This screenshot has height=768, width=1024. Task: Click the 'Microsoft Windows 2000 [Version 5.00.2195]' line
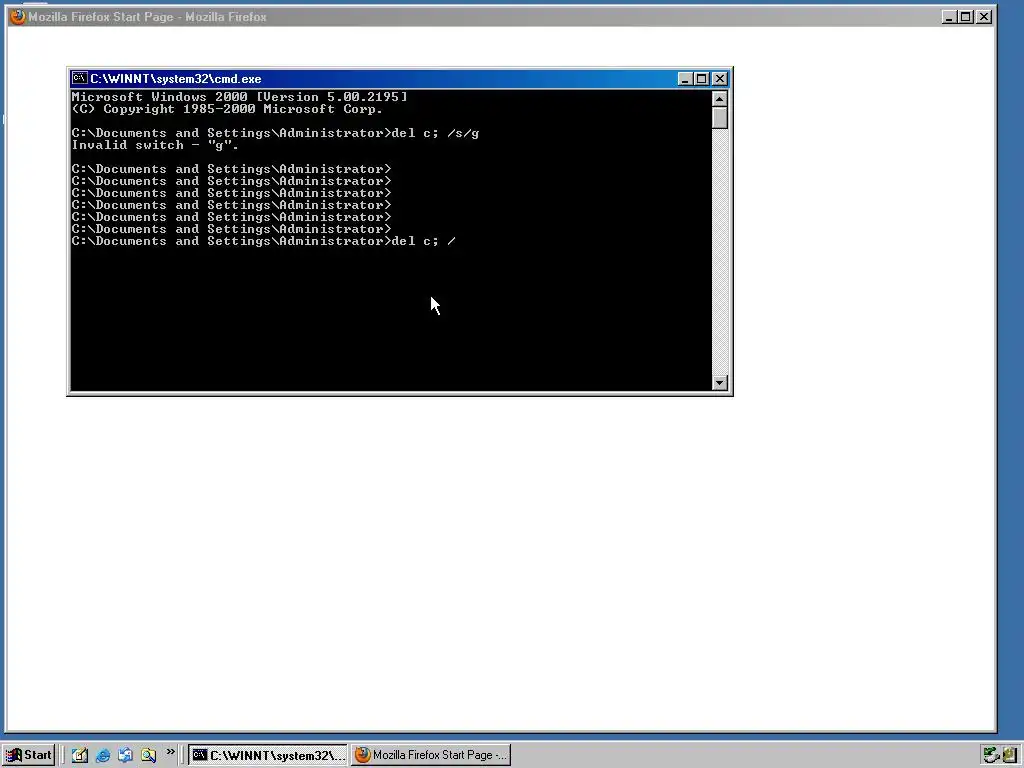(239, 97)
